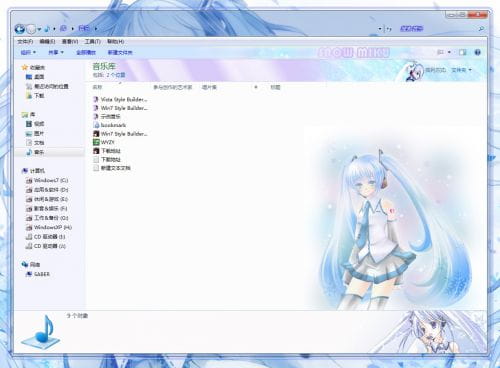Select Win7 Style Builder with black icon
This screenshot has height=368, width=500.
(x=120, y=134)
